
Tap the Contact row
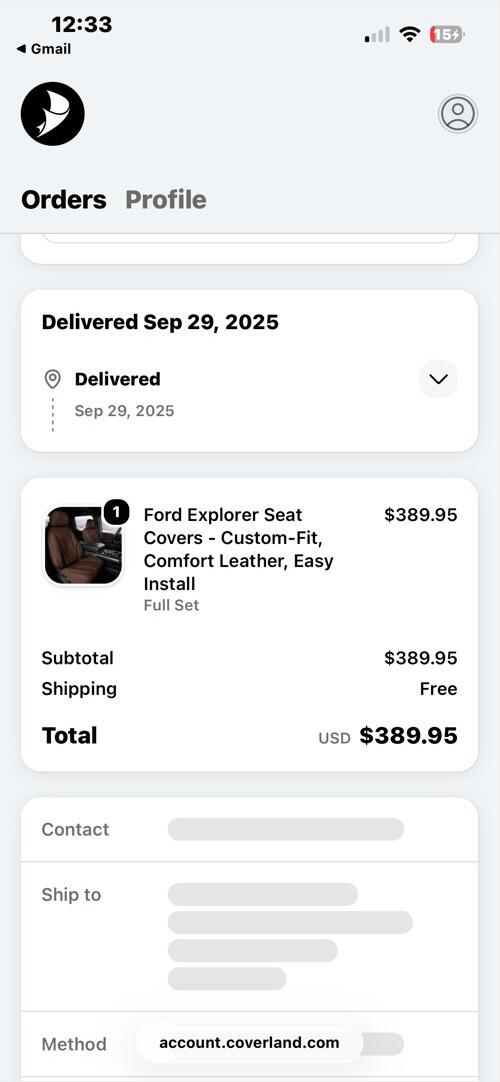coord(249,829)
